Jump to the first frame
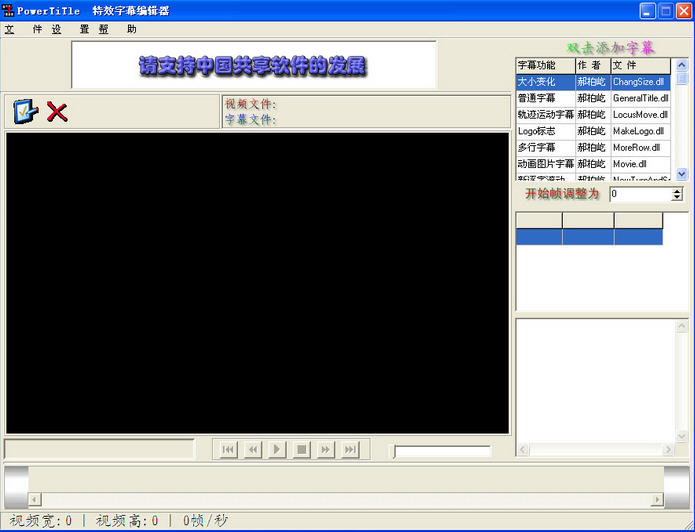The width and height of the screenshot is (695, 532). pos(228,450)
